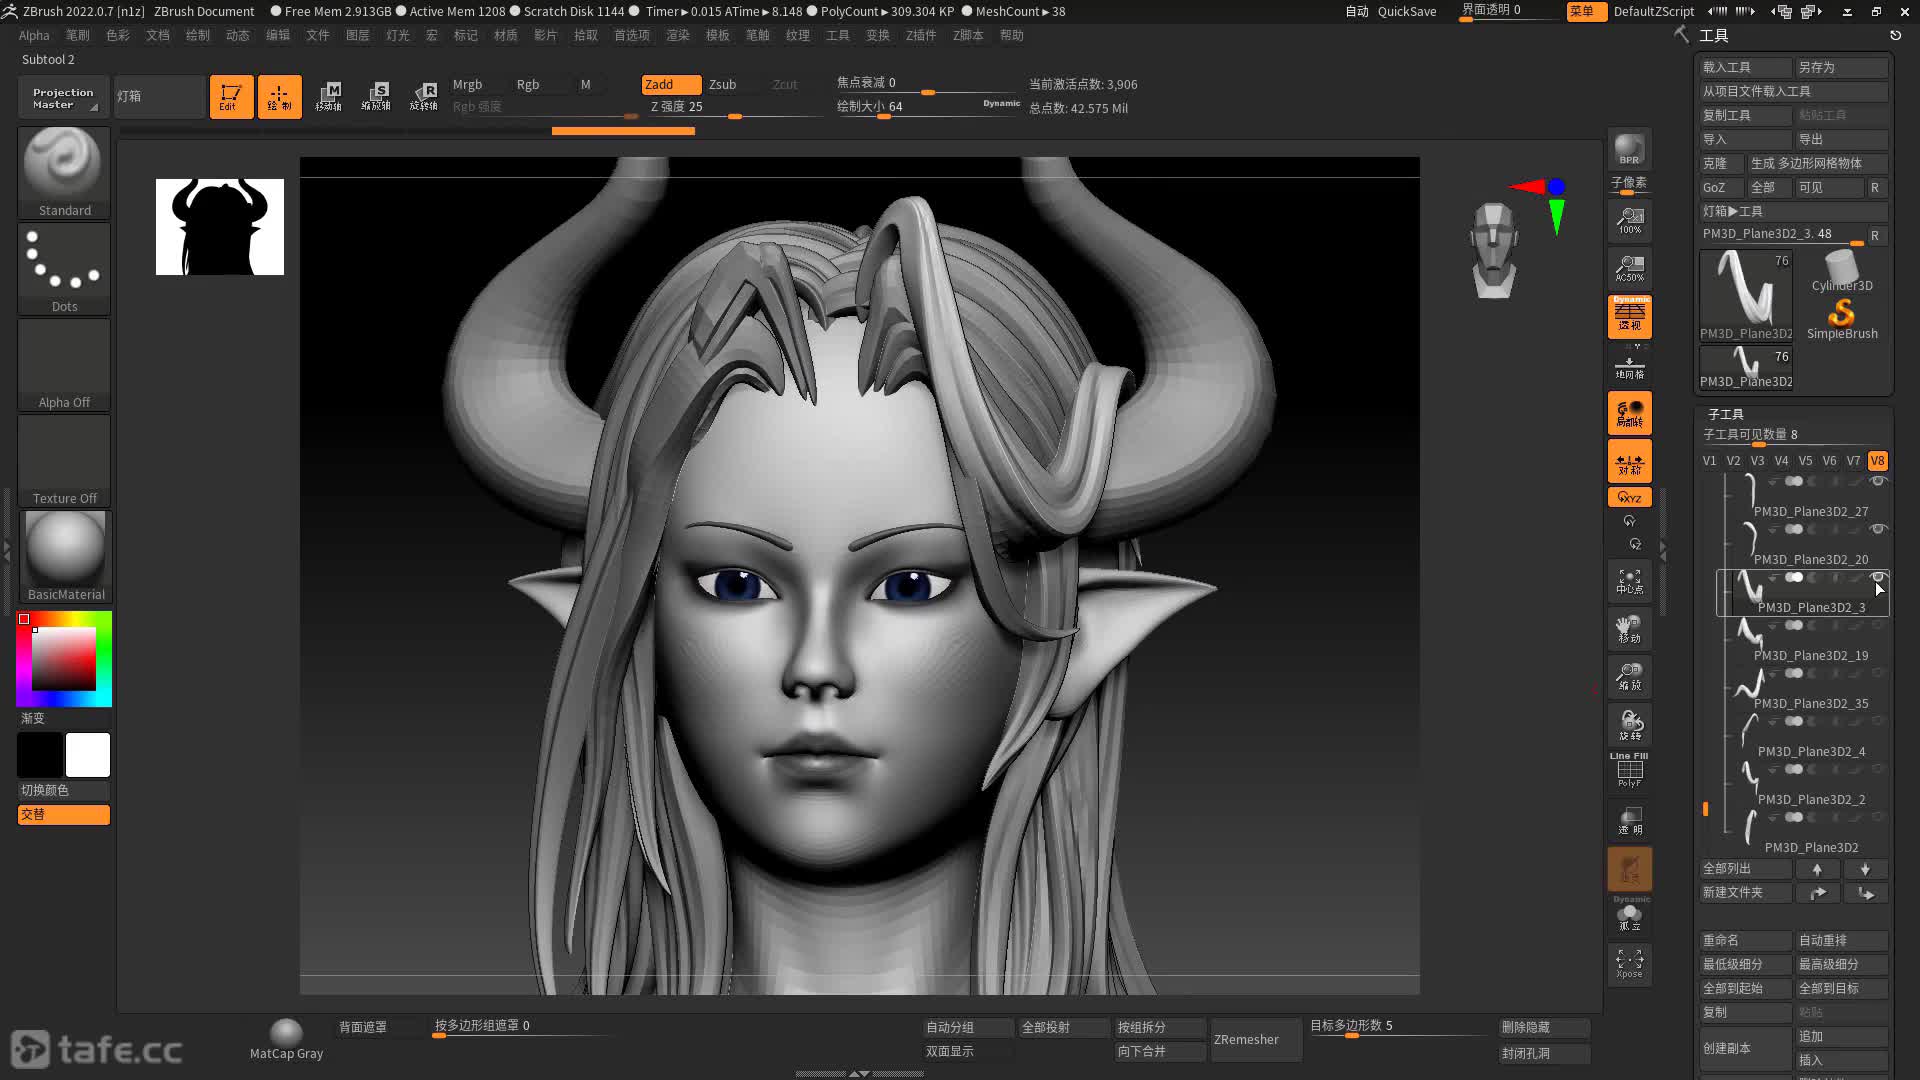
Task: Click the white secondary color swatch
Action: pyautogui.click(x=88, y=755)
